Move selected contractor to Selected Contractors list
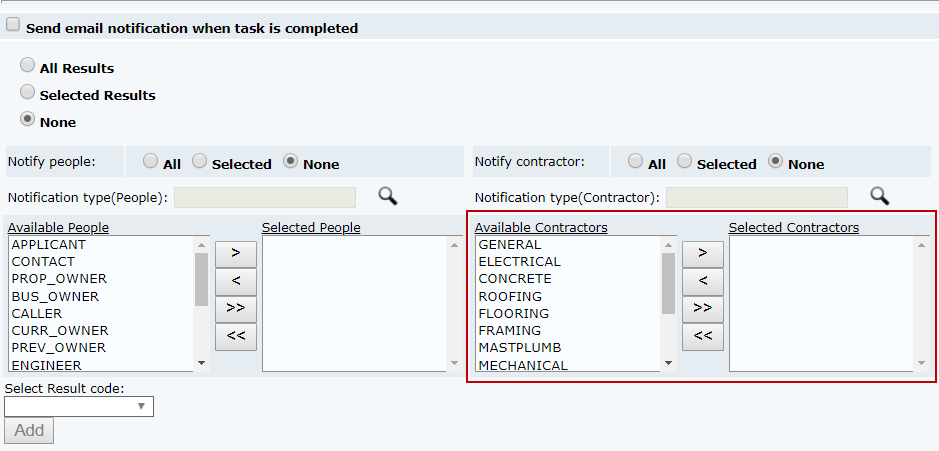Image resolution: width=939 pixels, height=451 pixels. 703,253
